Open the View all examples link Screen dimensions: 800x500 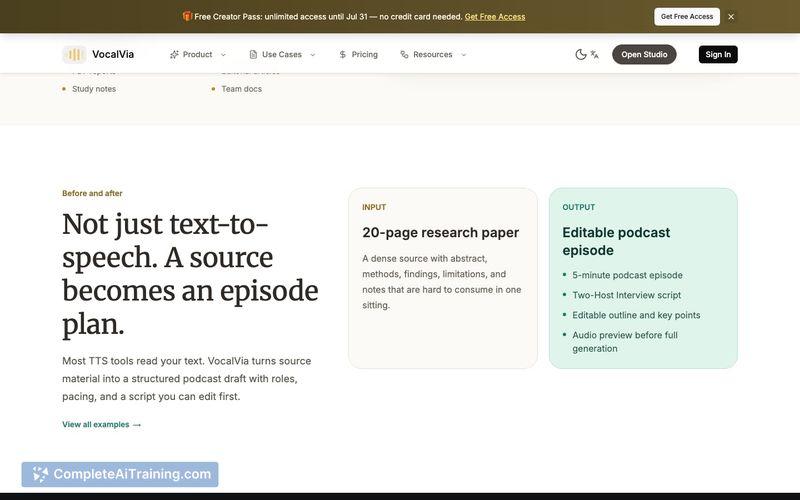tap(102, 424)
